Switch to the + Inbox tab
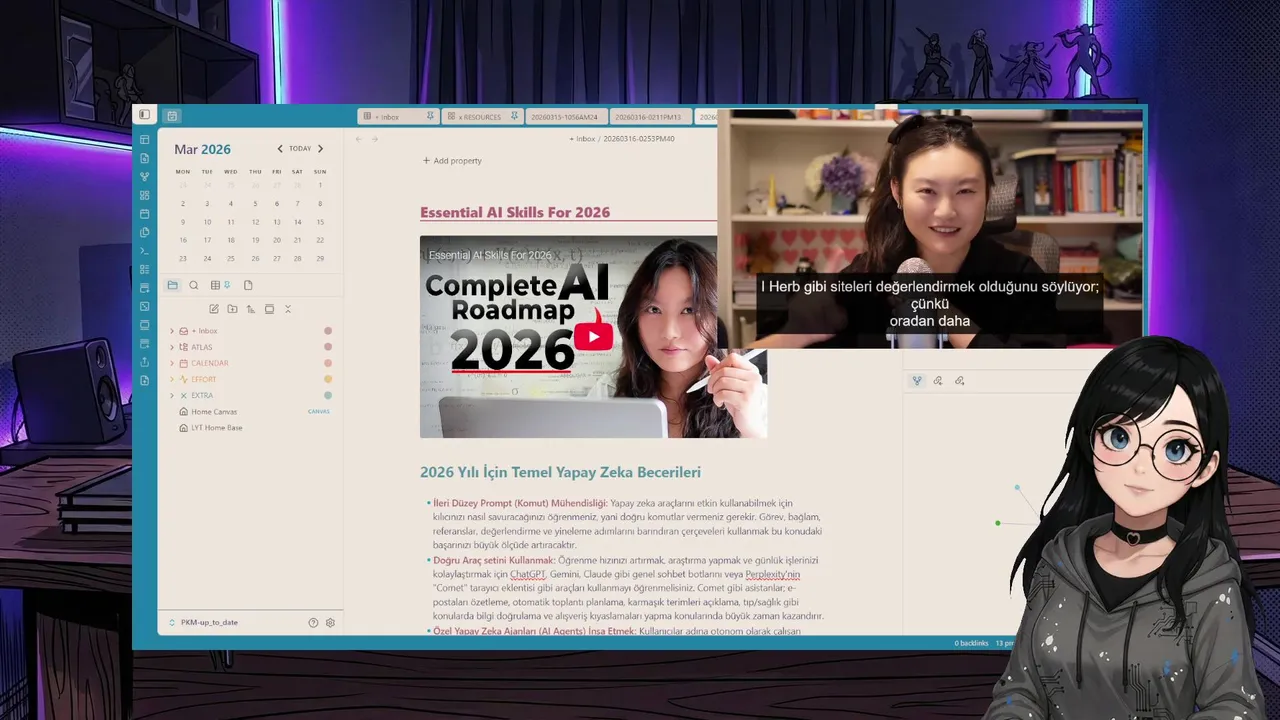Screen dimensions: 1280x720 point(397,116)
